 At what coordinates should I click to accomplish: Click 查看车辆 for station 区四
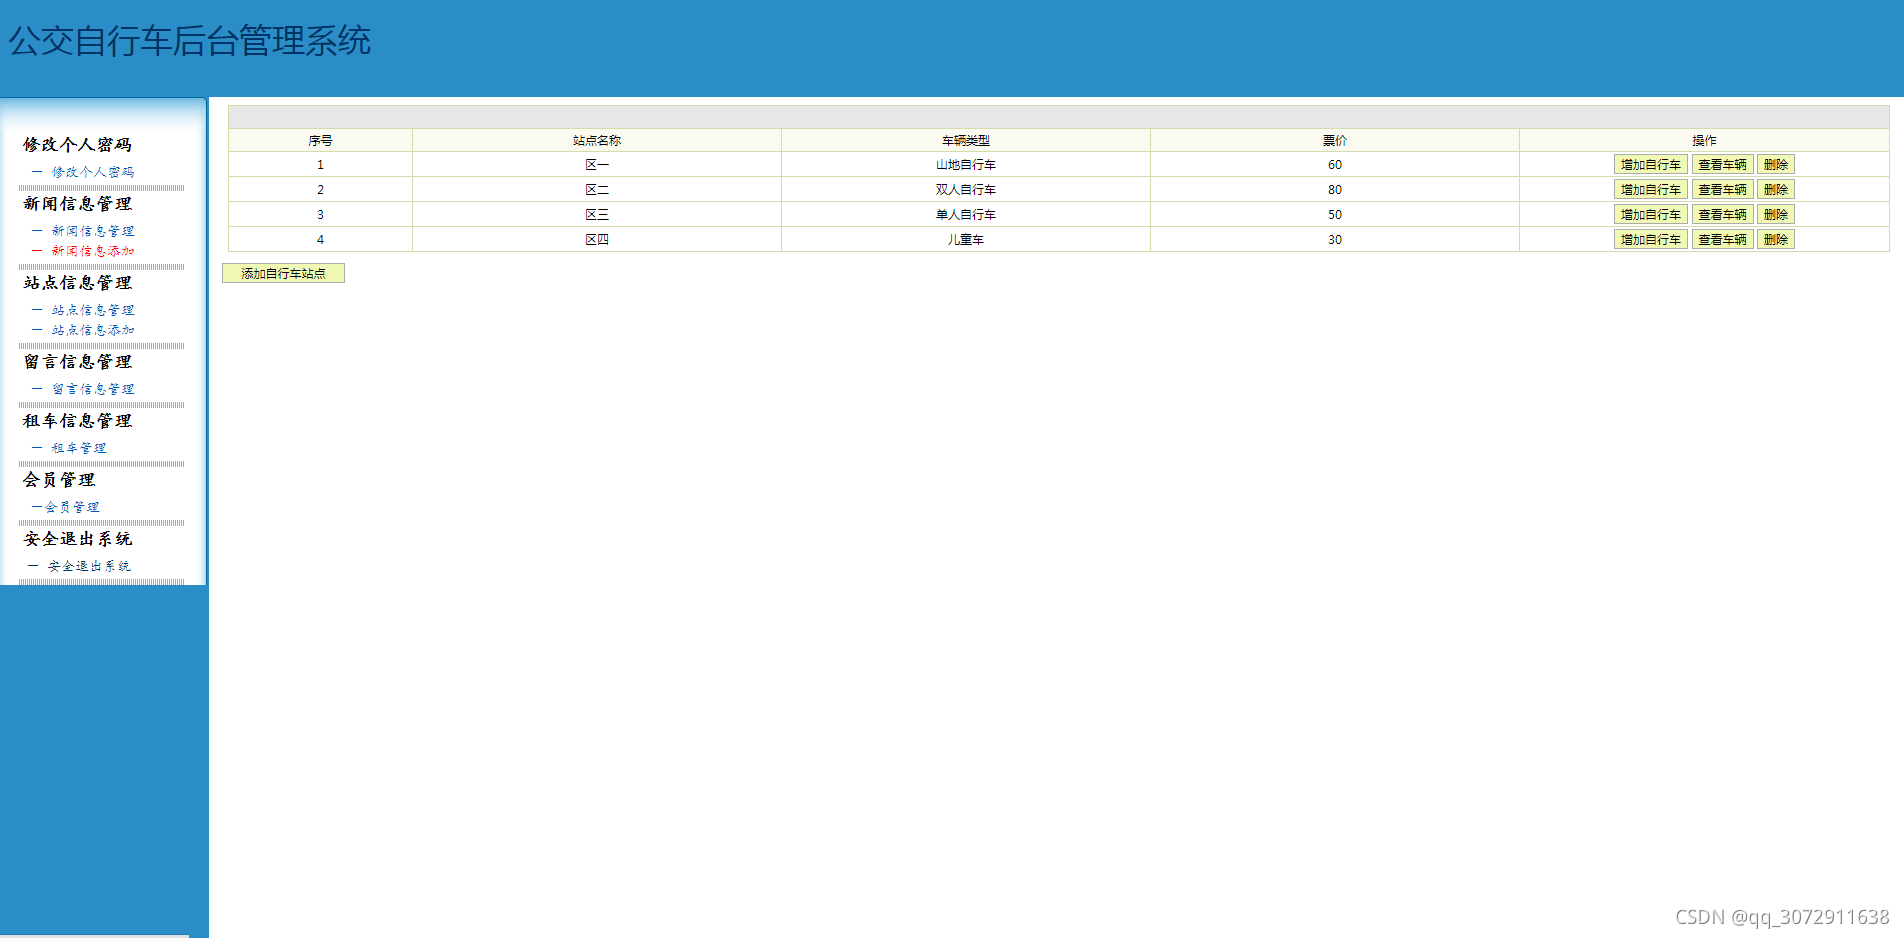(x=1722, y=239)
